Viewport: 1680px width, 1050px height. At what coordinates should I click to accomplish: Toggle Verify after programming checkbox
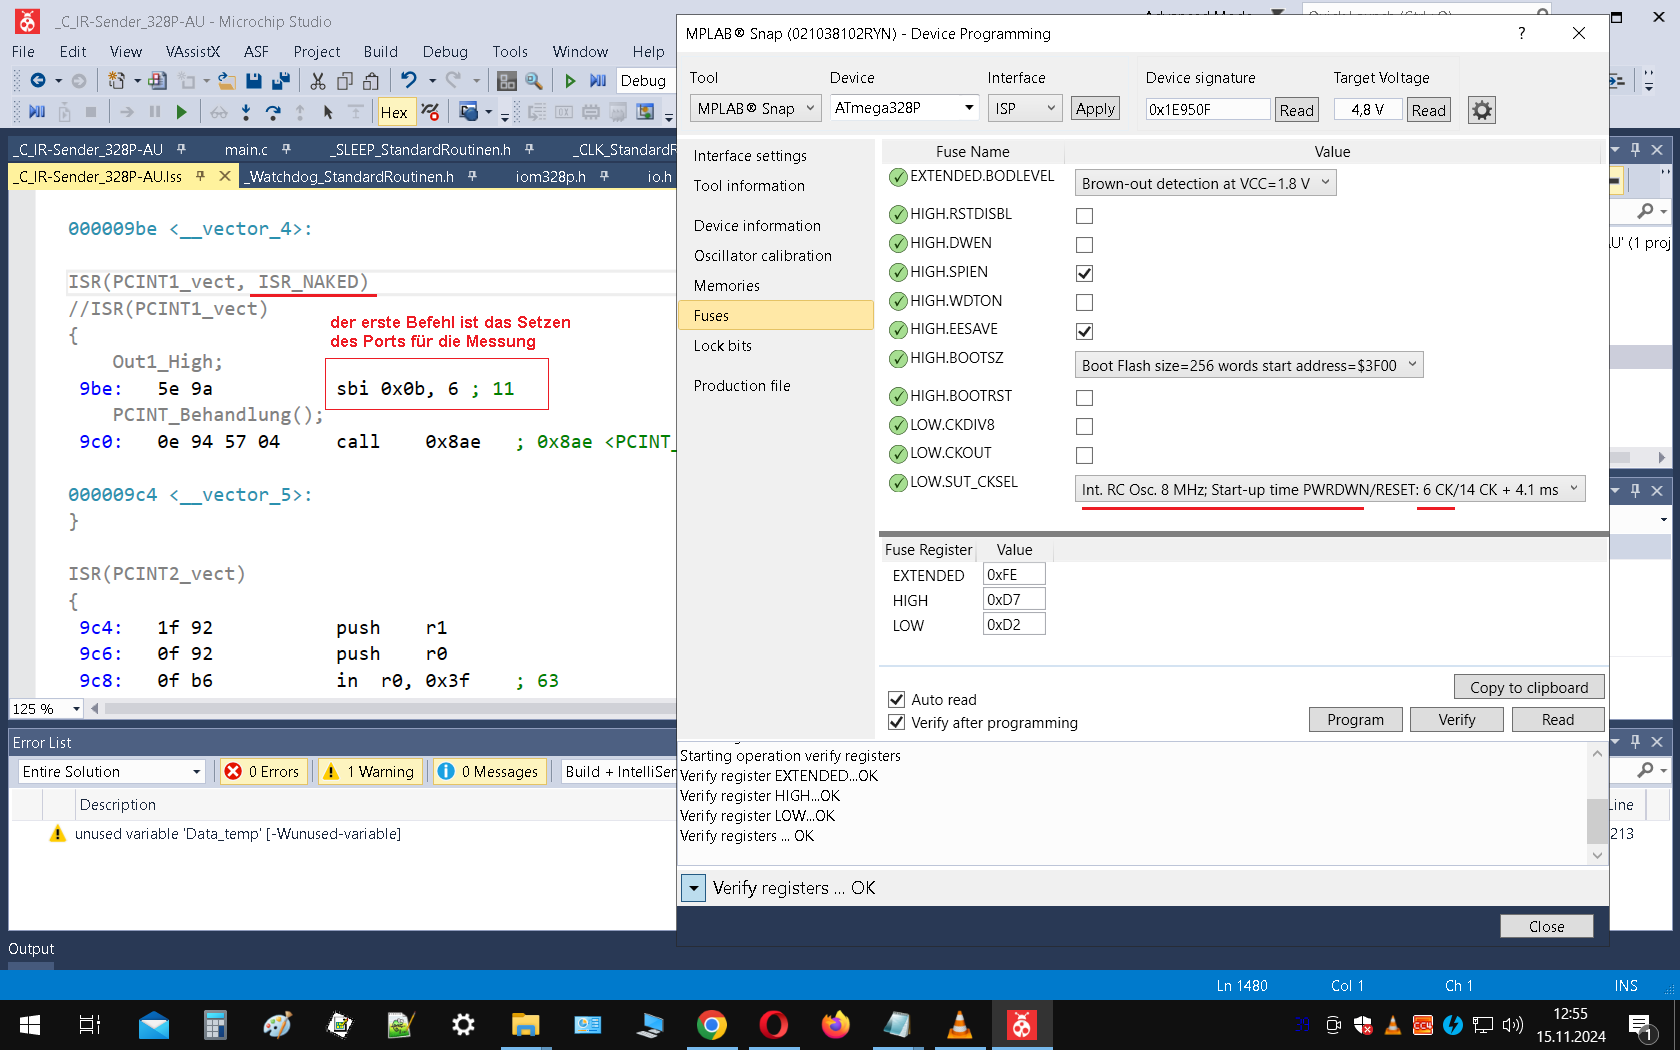[x=896, y=722]
